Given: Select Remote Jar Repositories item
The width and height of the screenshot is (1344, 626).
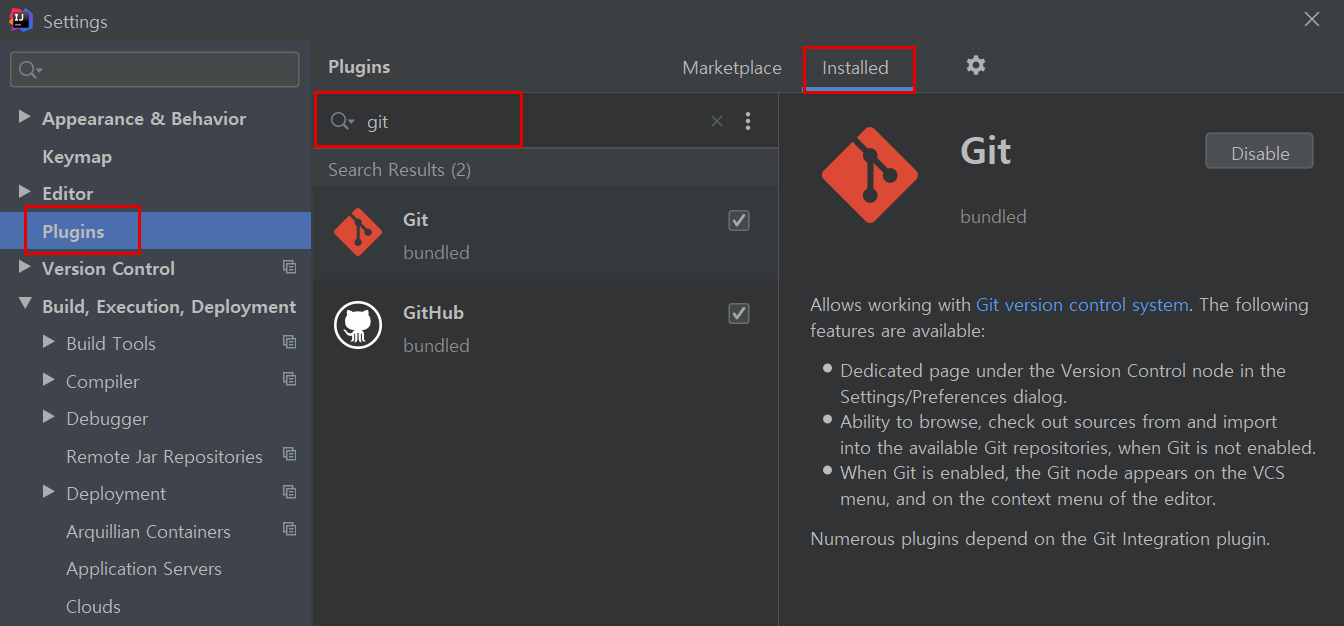Looking at the screenshot, I should 164,456.
